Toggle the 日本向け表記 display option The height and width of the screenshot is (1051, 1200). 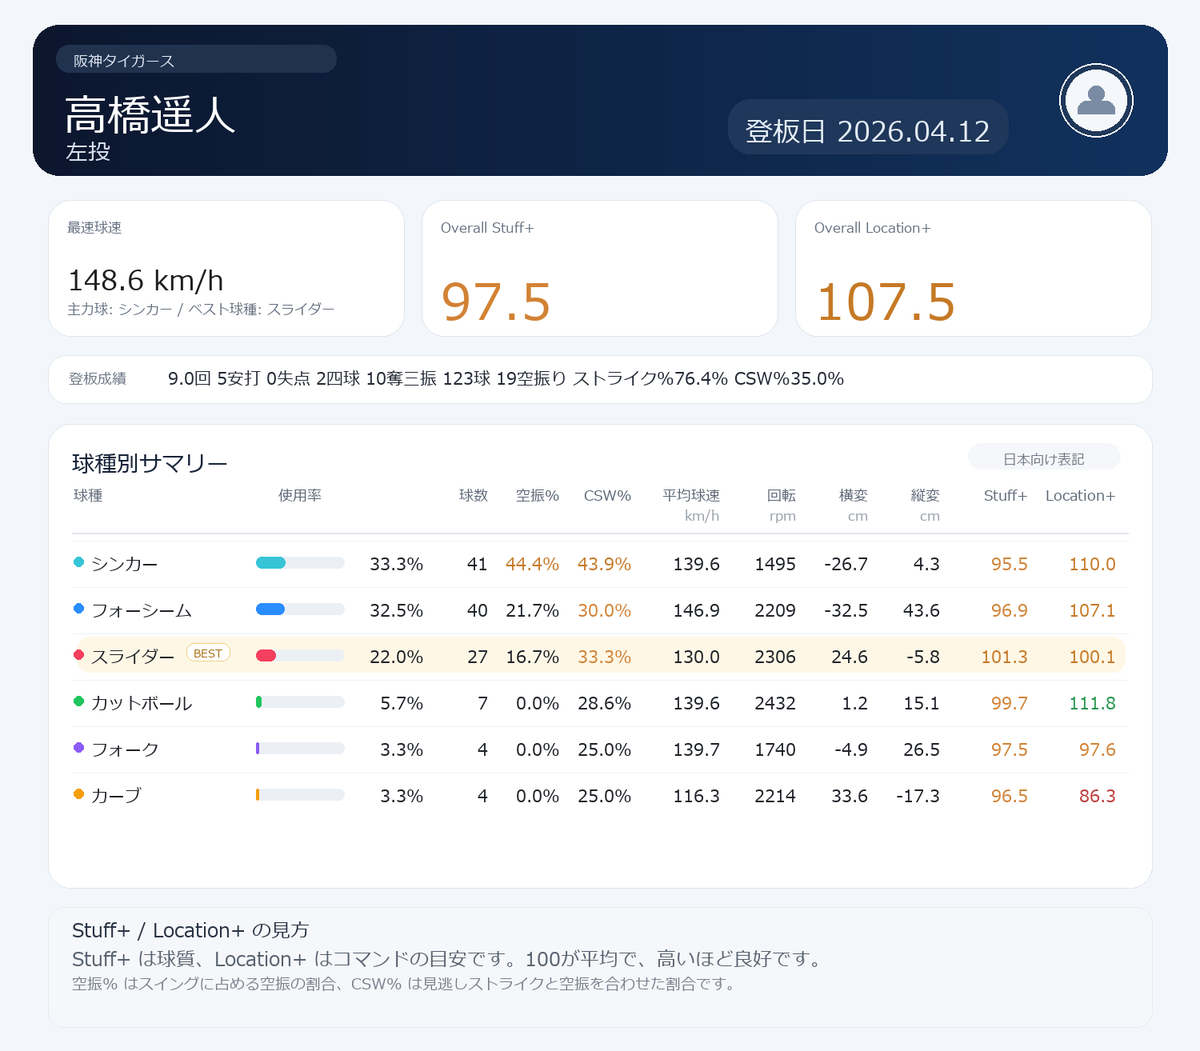[1043, 456]
